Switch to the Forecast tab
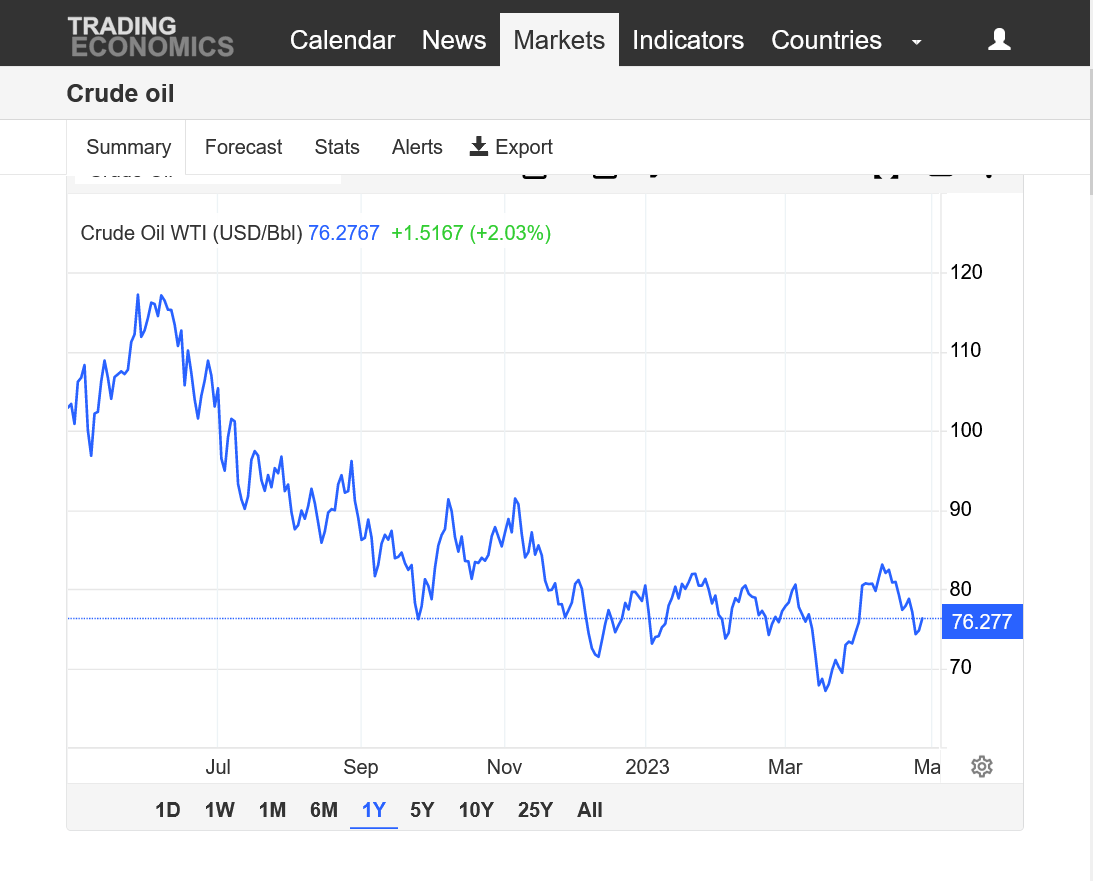 pyautogui.click(x=243, y=147)
